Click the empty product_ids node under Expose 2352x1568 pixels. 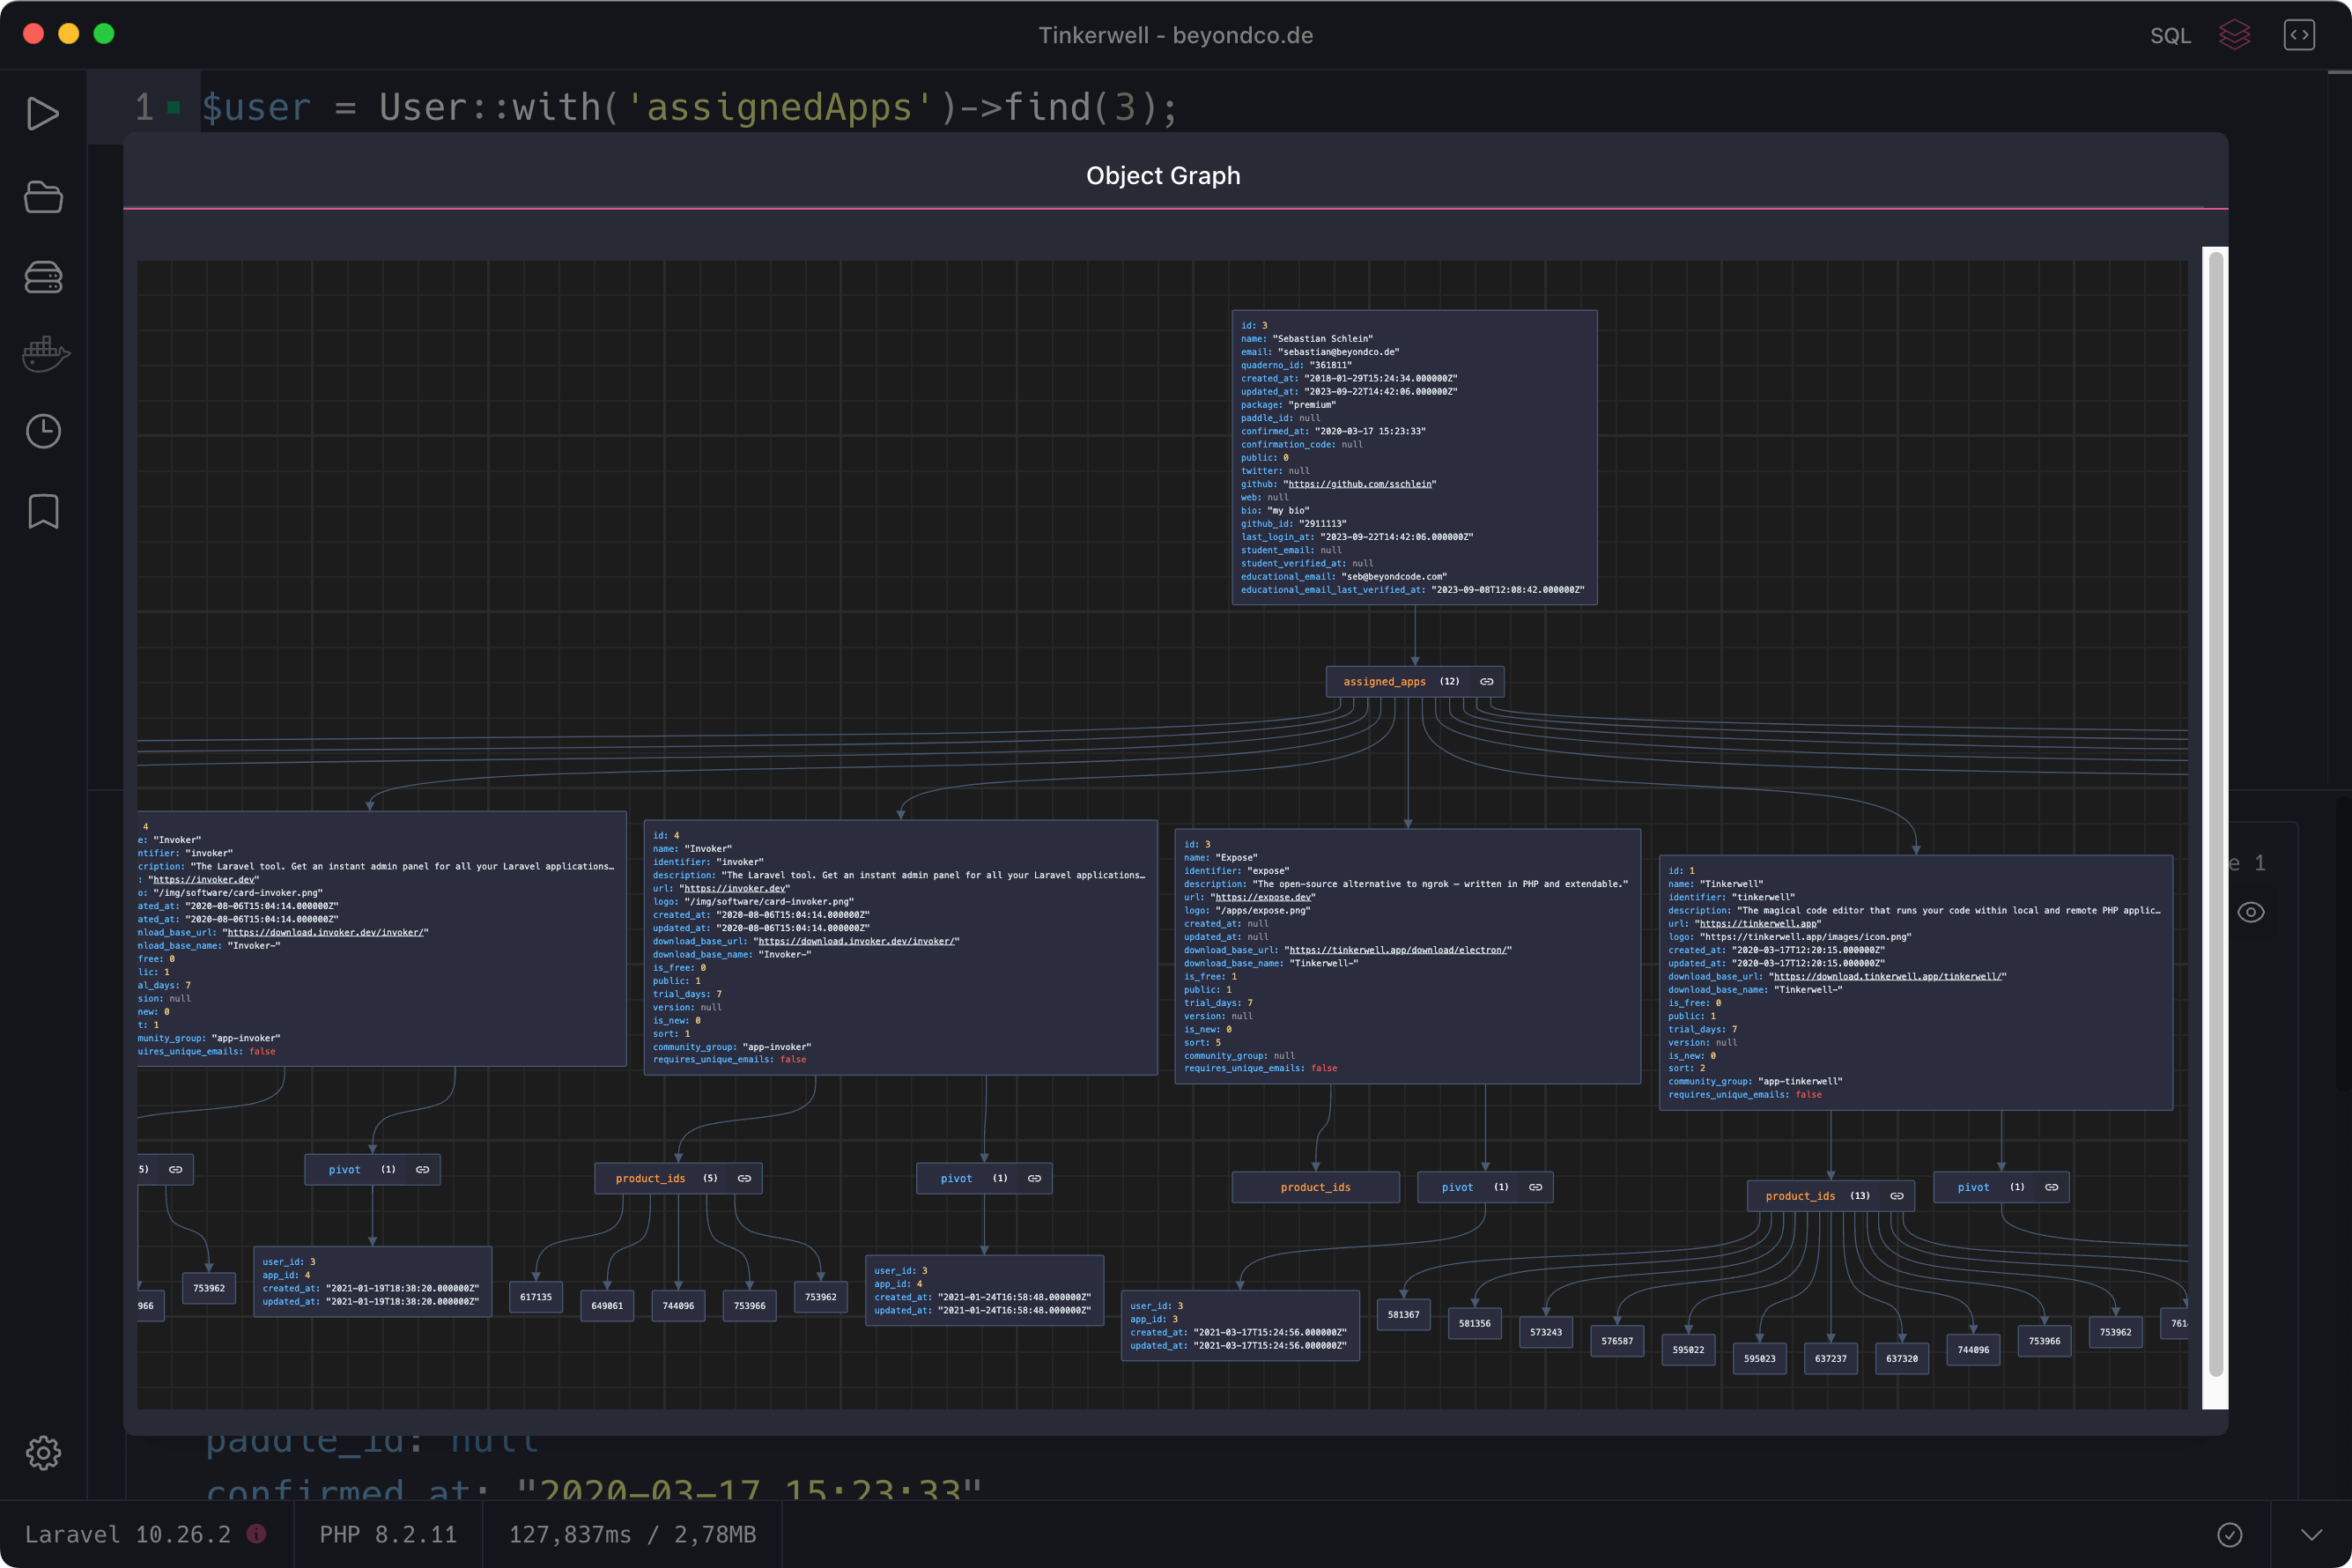coord(1315,1187)
